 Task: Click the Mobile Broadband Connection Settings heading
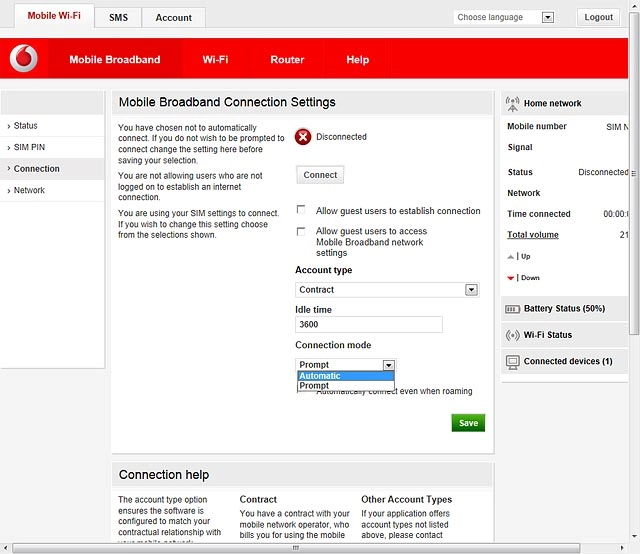click(x=227, y=102)
